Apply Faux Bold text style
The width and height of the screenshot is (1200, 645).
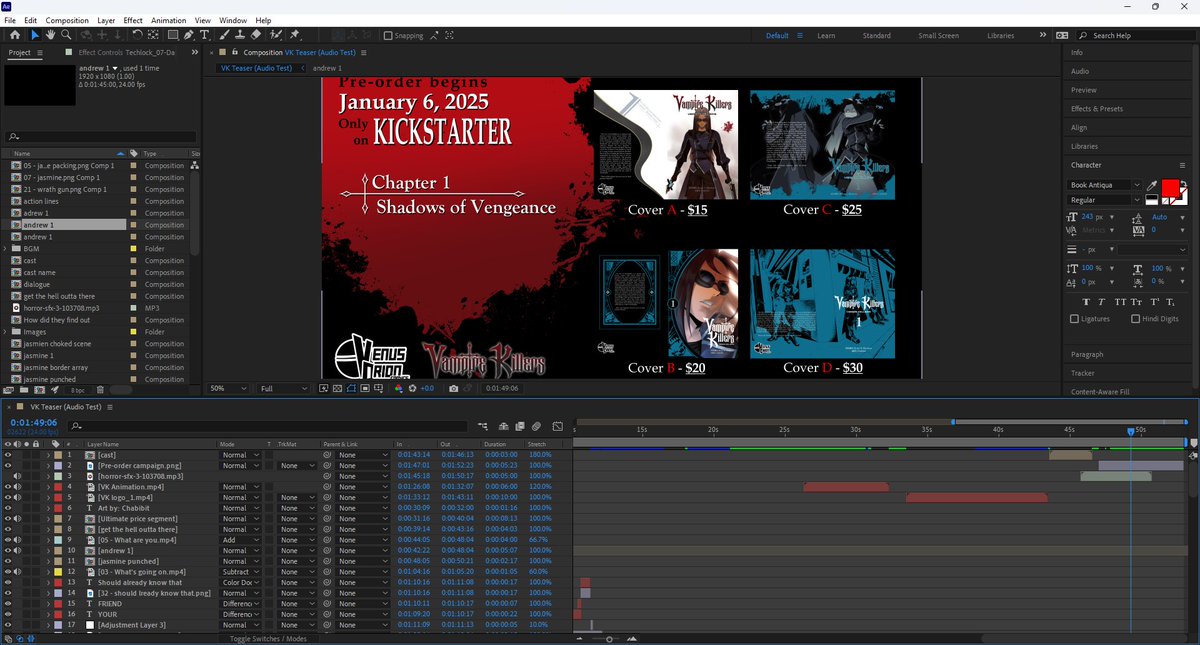tap(1087, 301)
